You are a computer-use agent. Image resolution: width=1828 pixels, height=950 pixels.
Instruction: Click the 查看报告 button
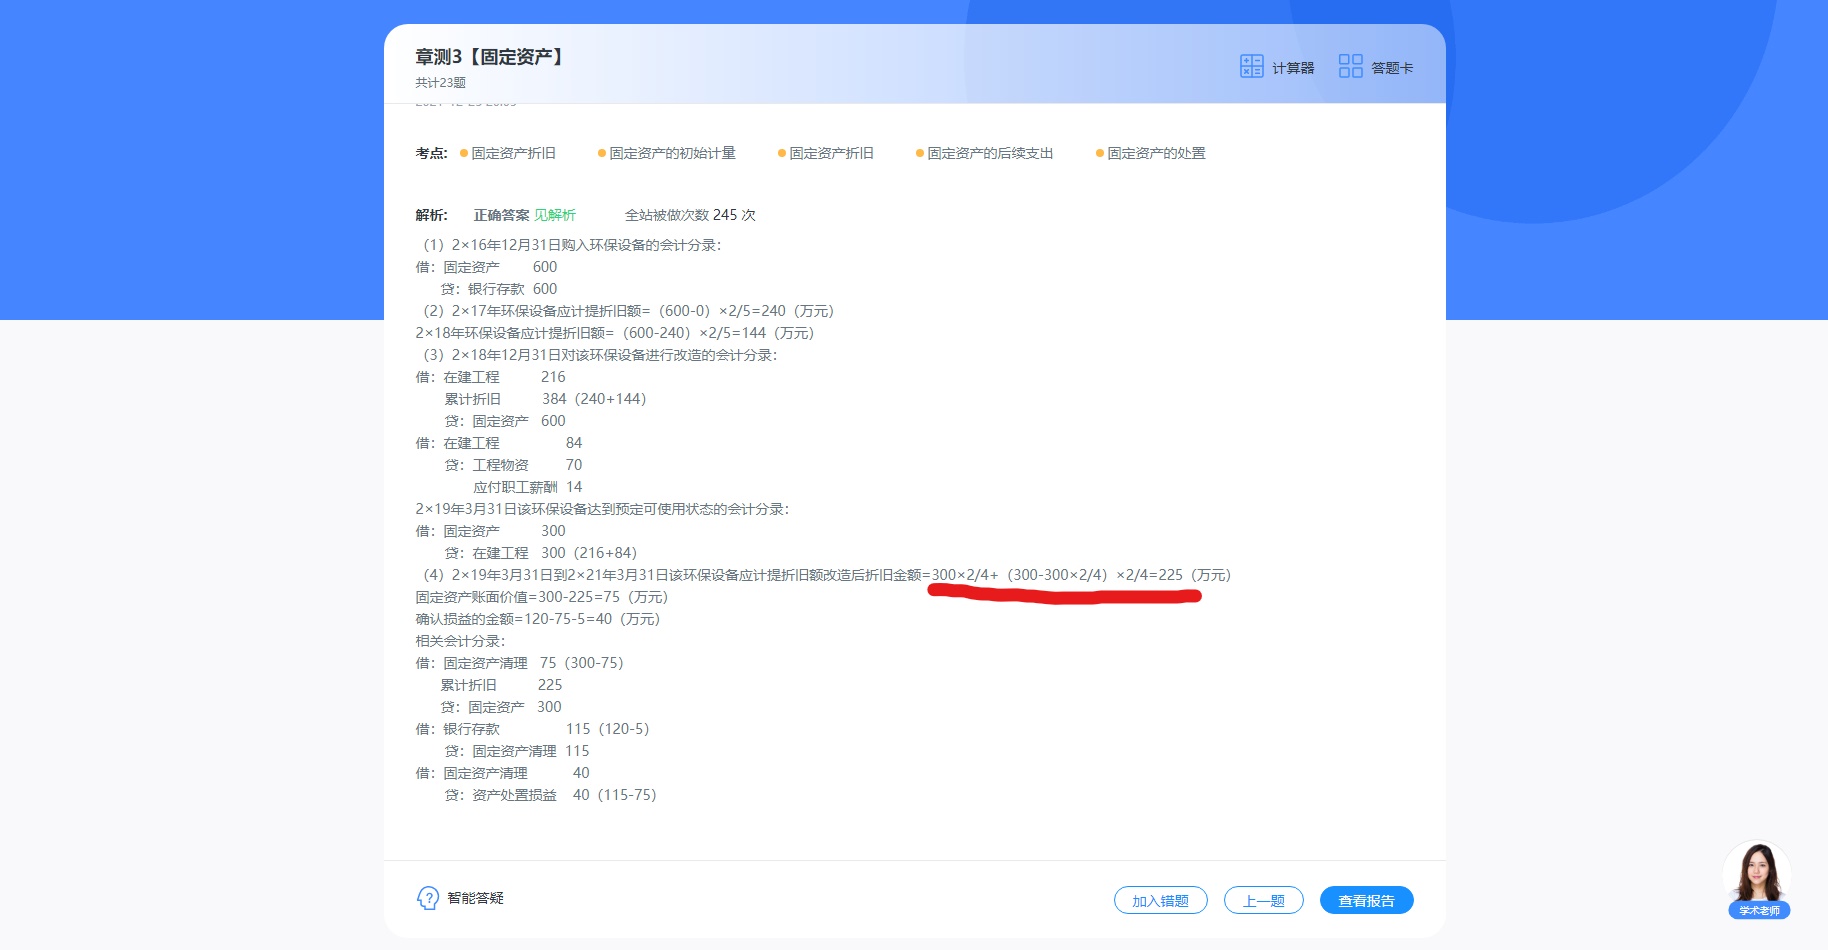[x=1366, y=901]
